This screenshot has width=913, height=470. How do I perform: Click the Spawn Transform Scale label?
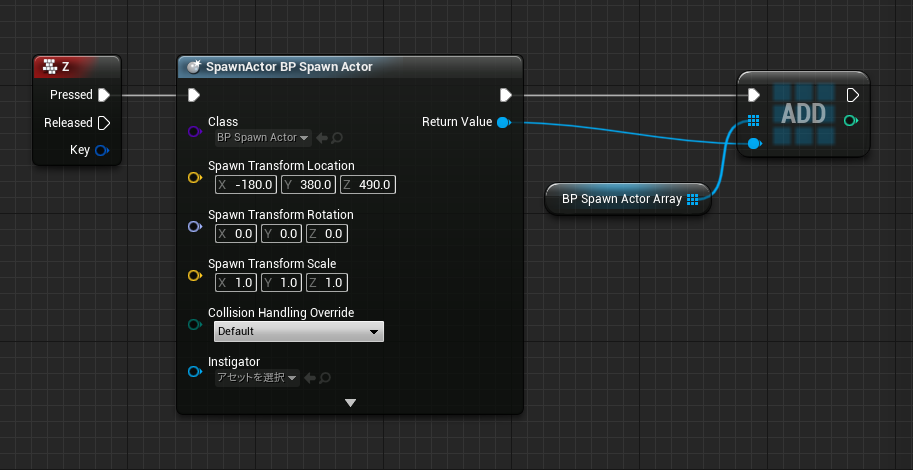pyautogui.click(x=272, y=264)
